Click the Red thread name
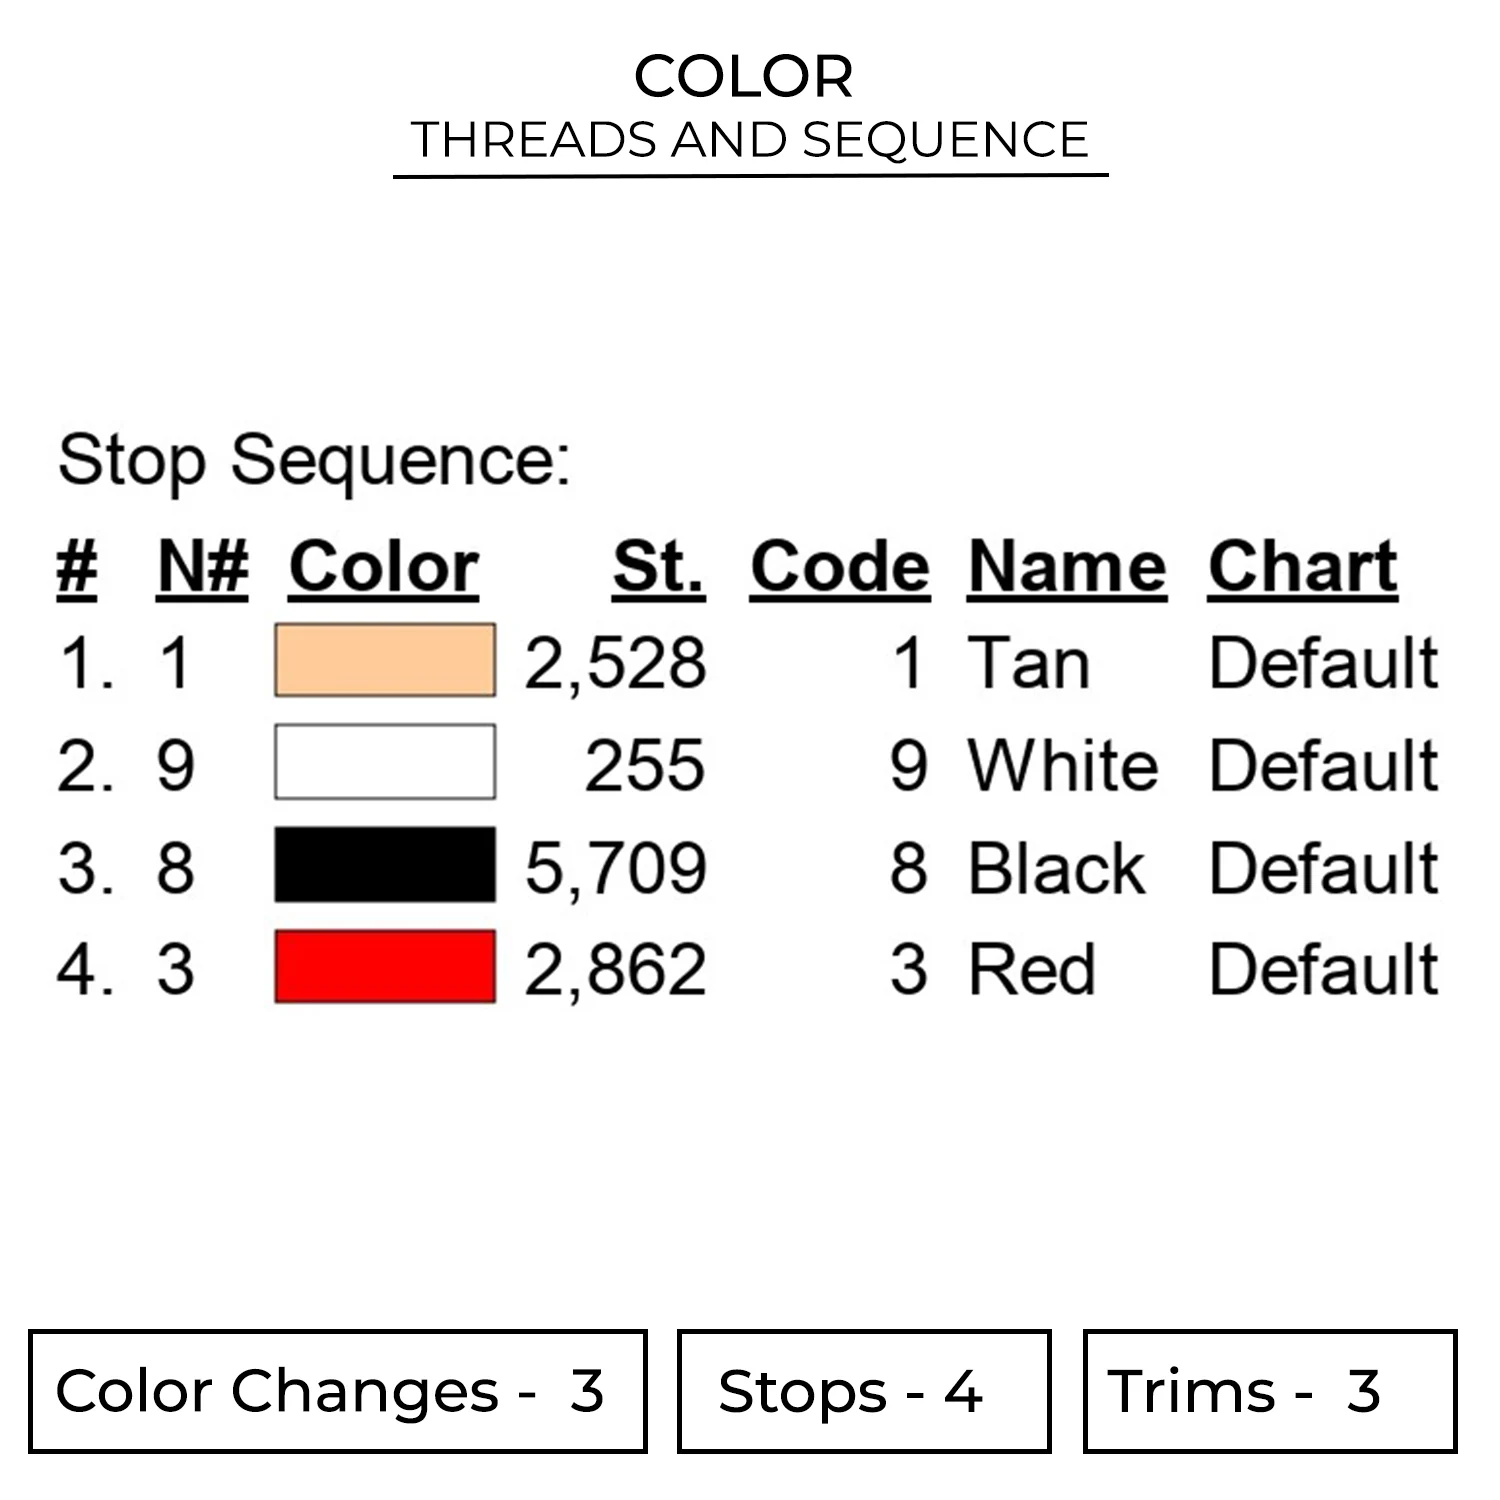 point(1032,970)
